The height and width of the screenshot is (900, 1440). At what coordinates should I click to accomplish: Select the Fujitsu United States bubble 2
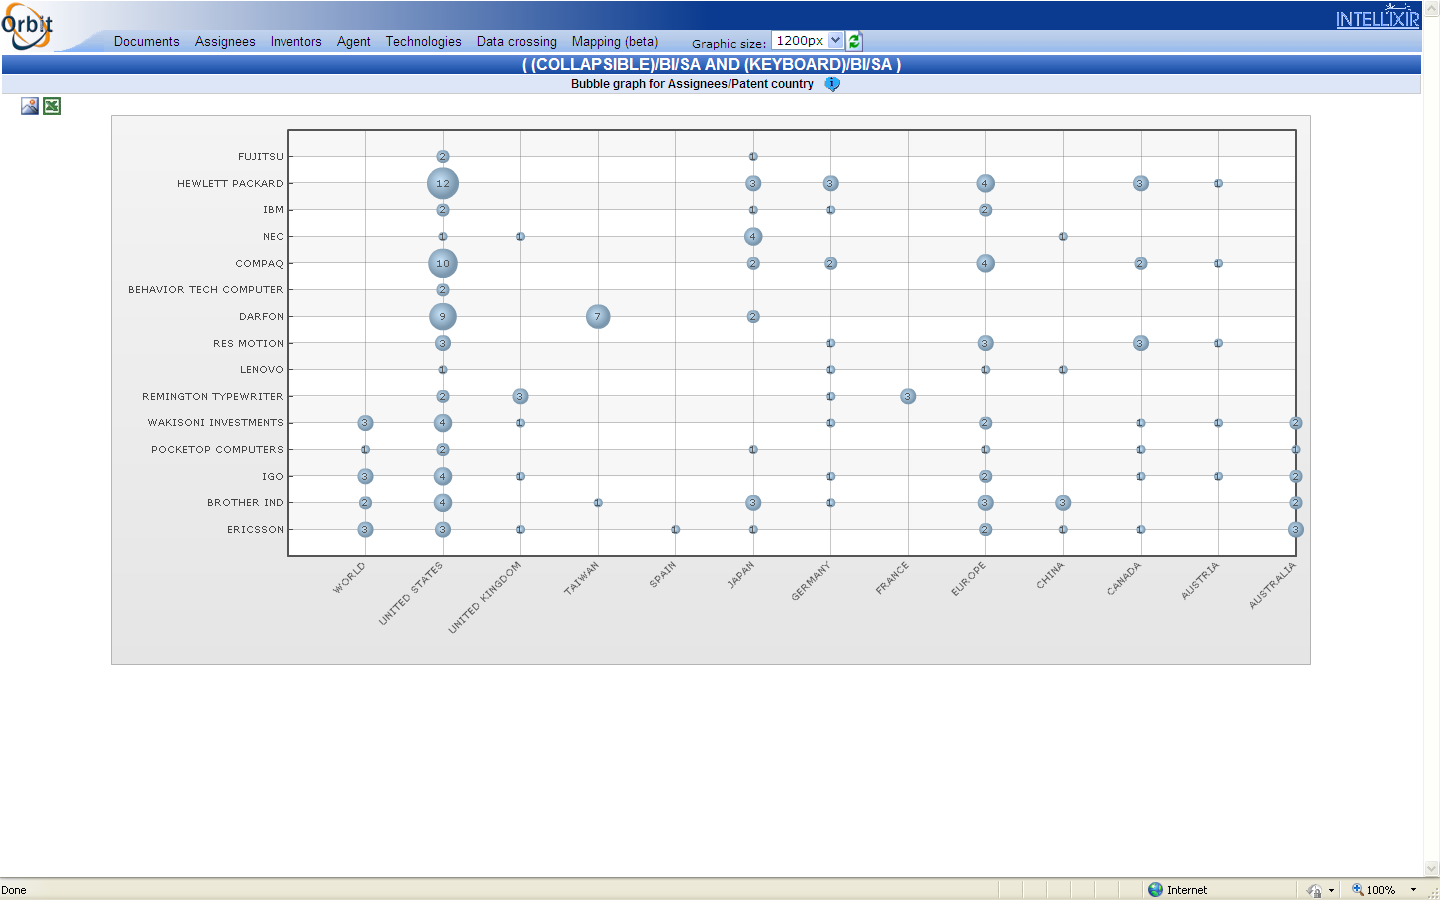coord(443,157)
